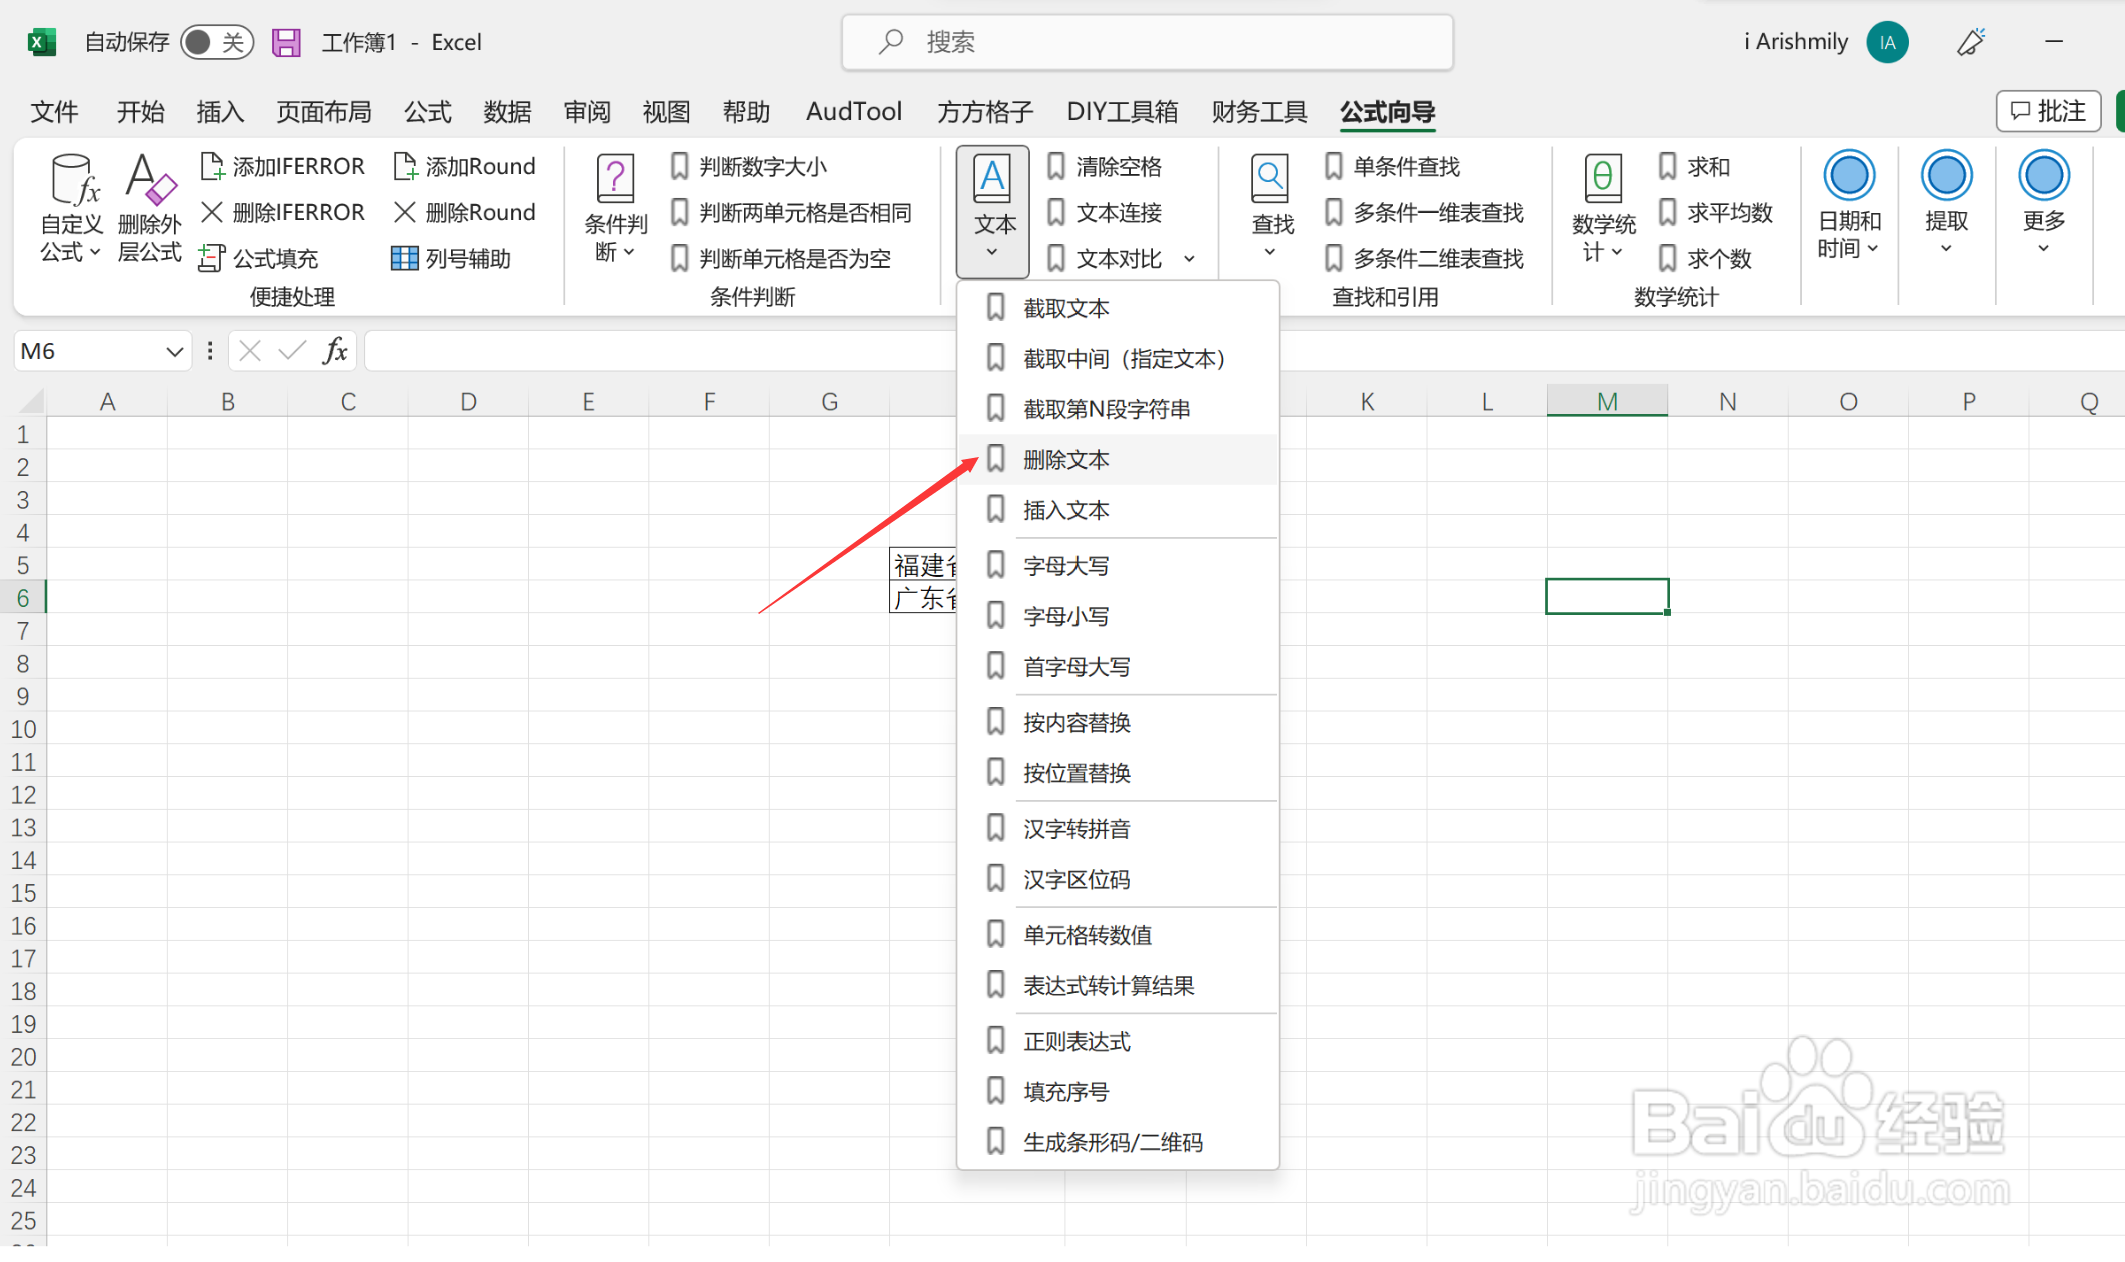Image resolution: width=2125 pixels, height=1262 pixels.
Task: Open the Name Box dropdown arrow
Action: coord(174,351)
